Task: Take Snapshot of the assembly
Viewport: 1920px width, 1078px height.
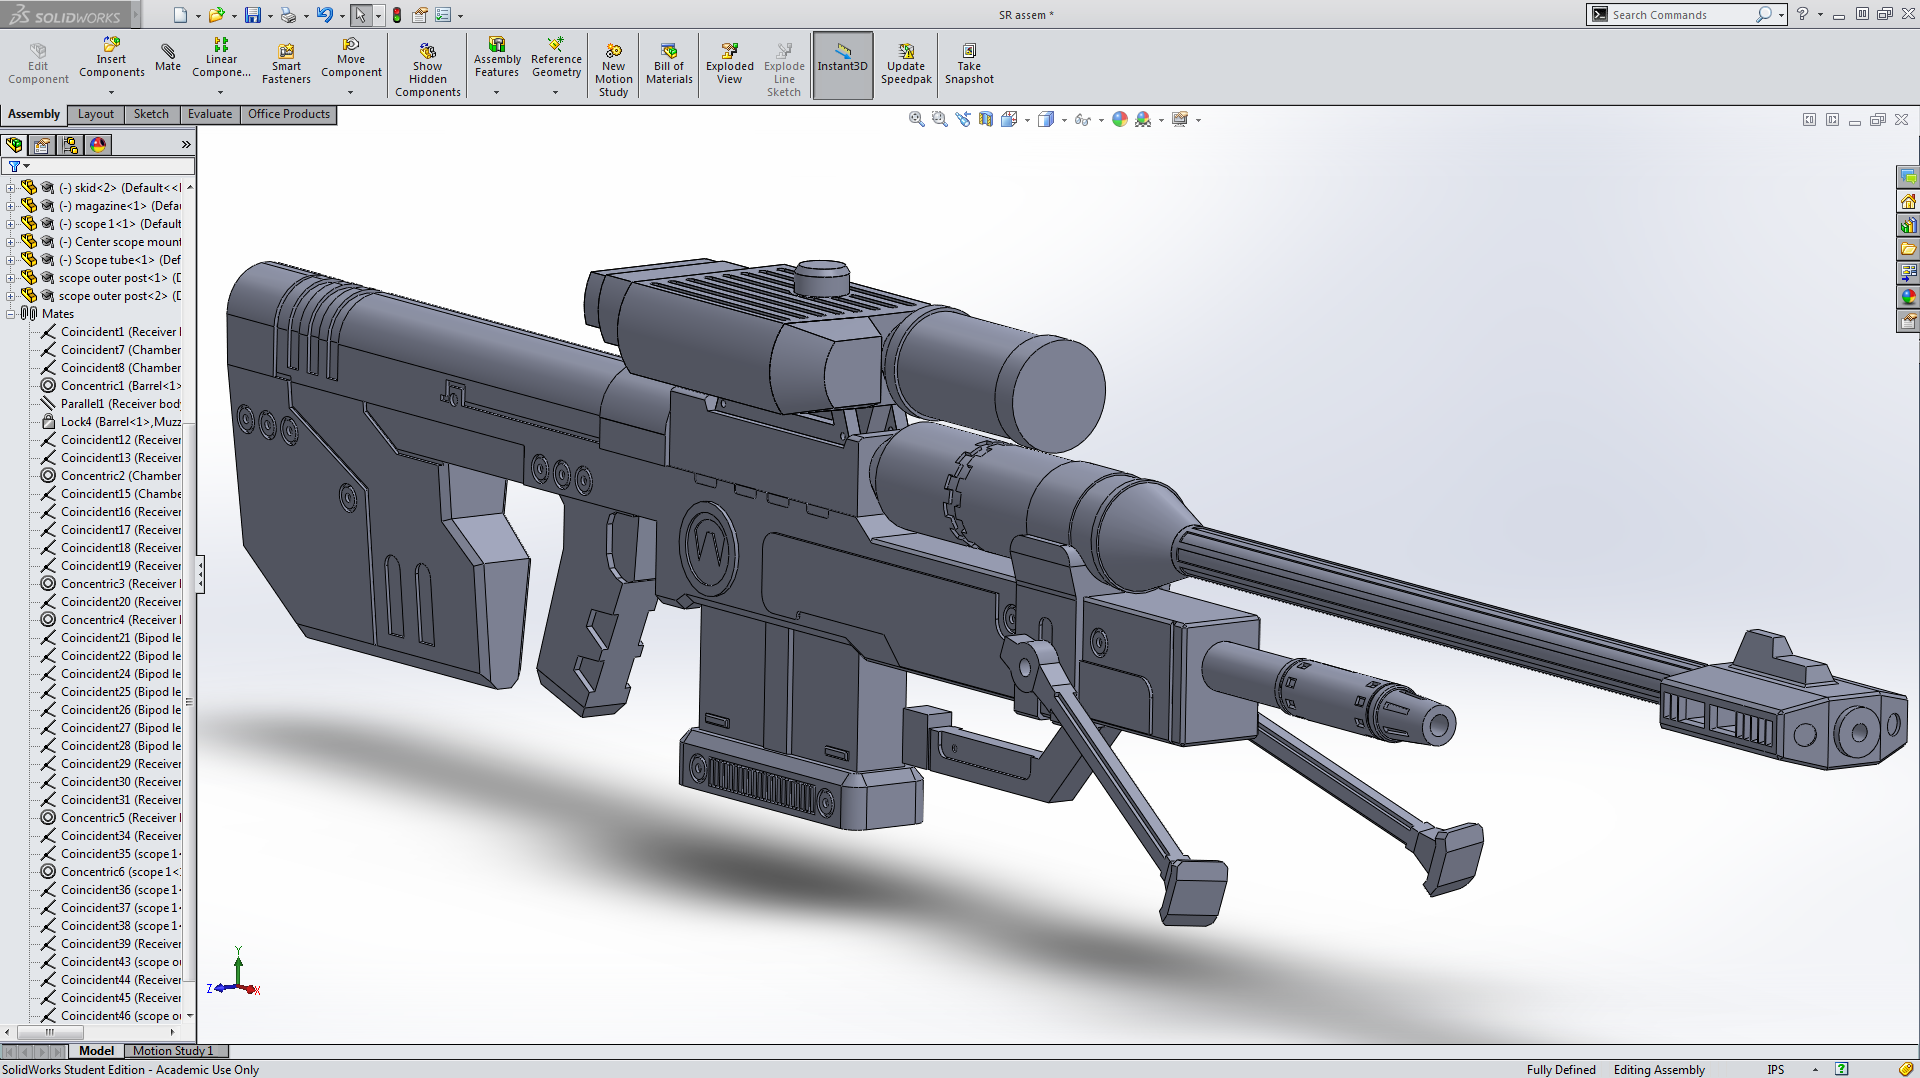Action: tap(969, 64)
